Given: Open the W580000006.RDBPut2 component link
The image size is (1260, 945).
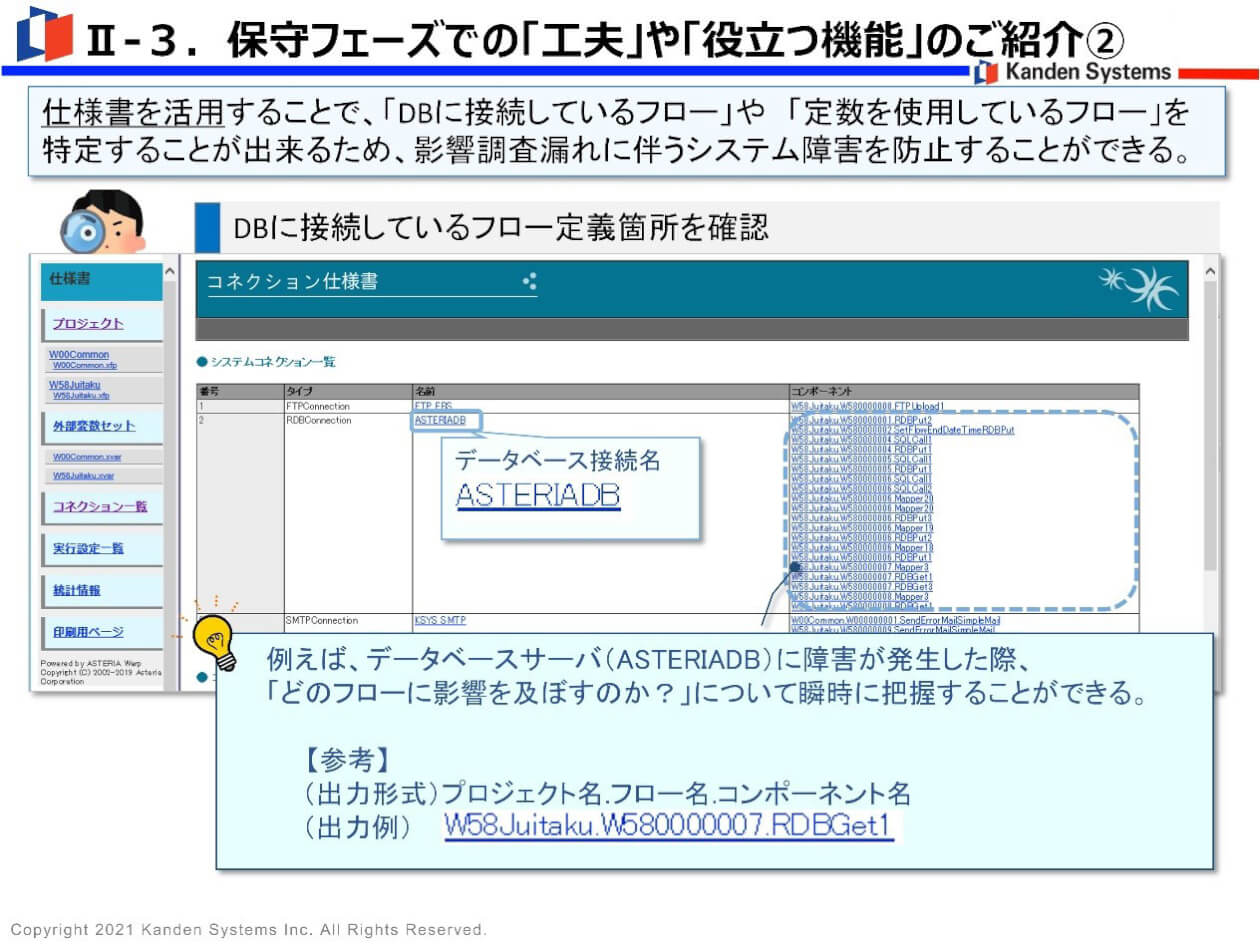Looking at the screenshot, I should (x=862, y=538).
